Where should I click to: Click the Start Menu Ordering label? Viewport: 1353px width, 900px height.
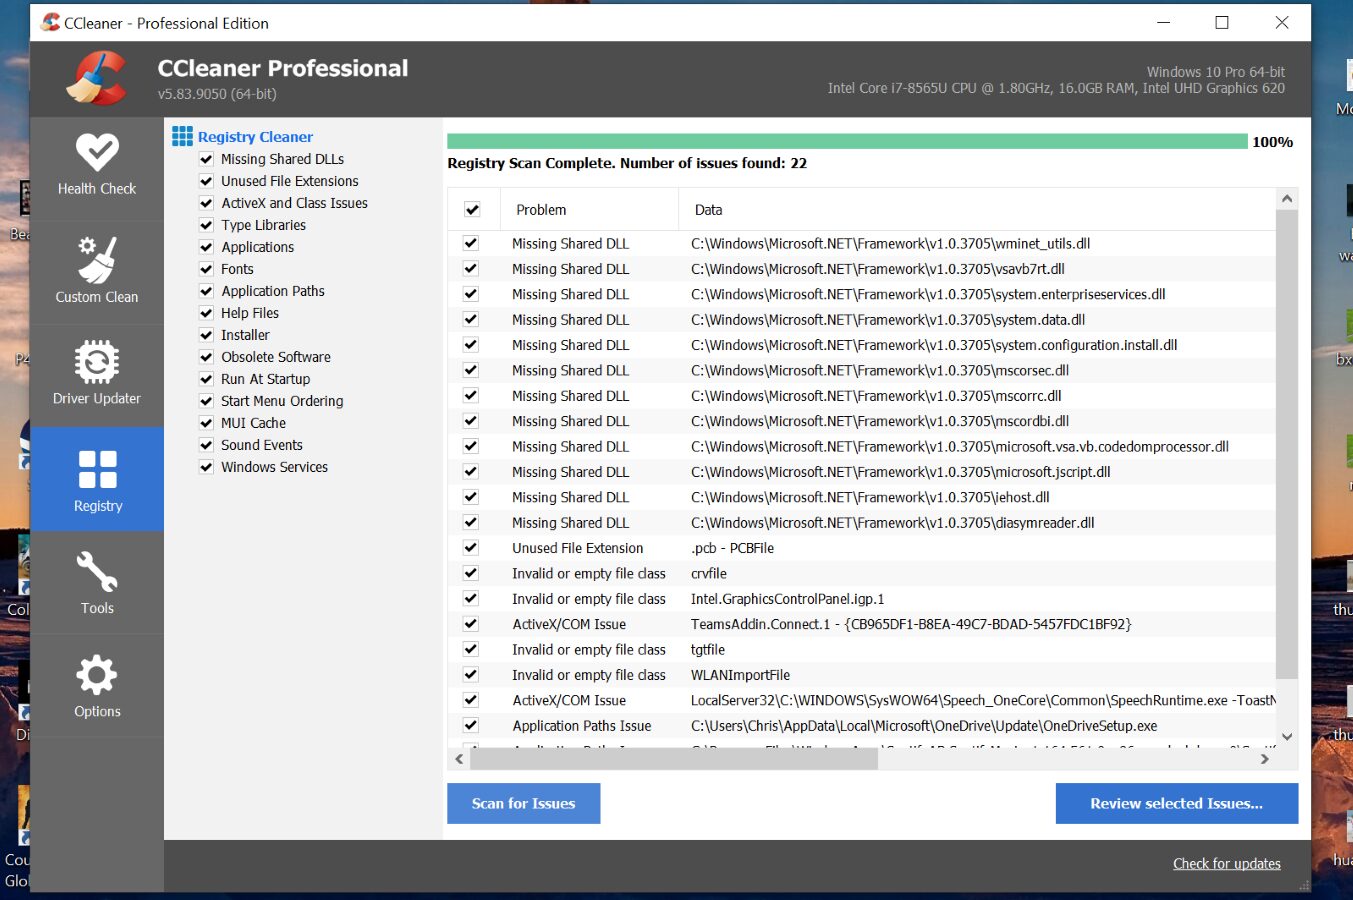click(x=282, y=401)
